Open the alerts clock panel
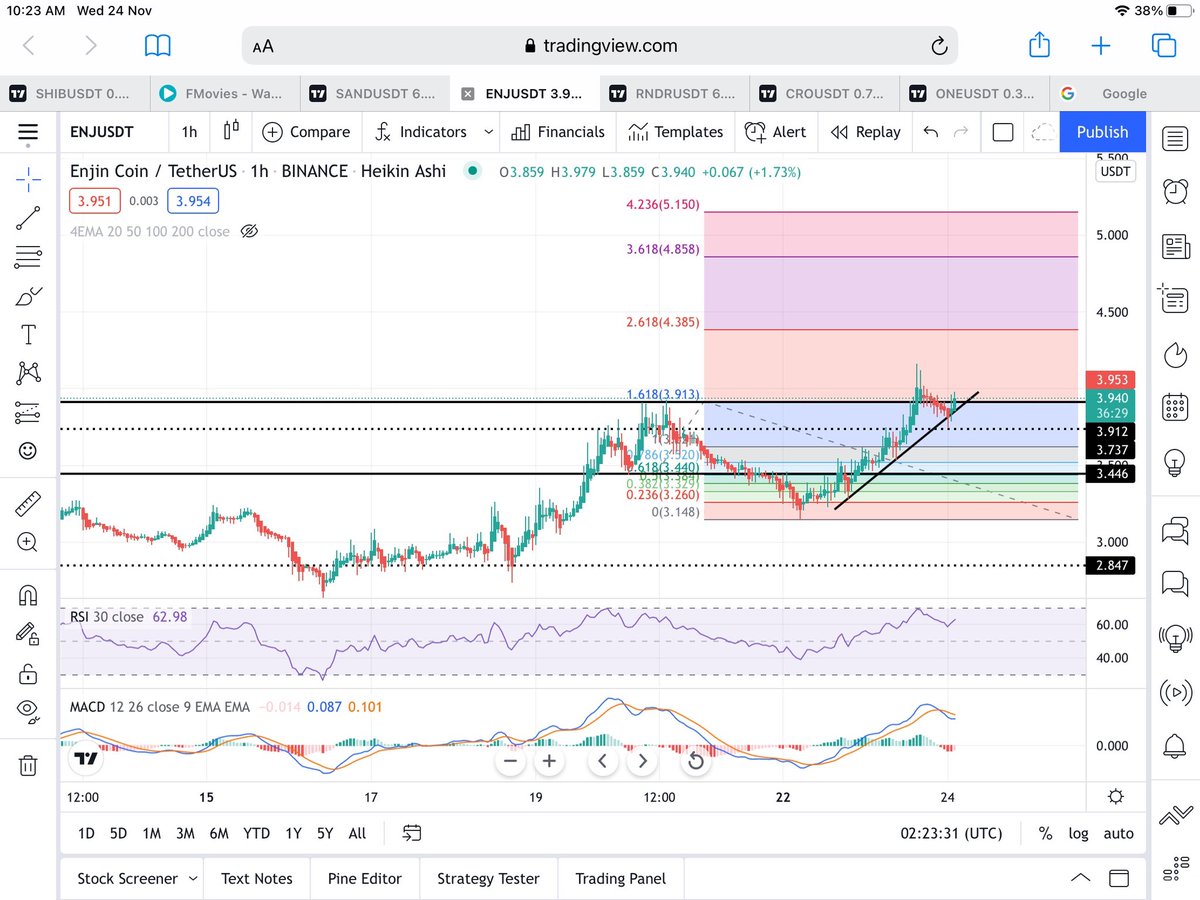The width and height of the screenshot is (1200, 900). [x=1175, y=190]
